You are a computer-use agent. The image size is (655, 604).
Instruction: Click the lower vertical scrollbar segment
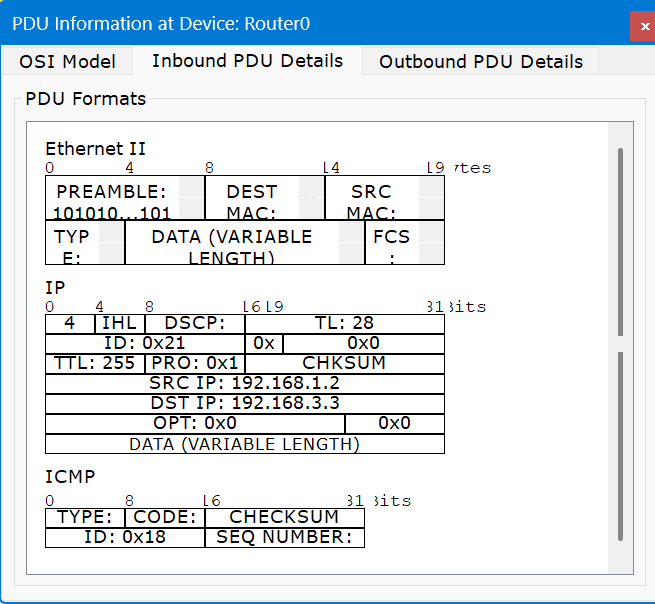[620, 445]
